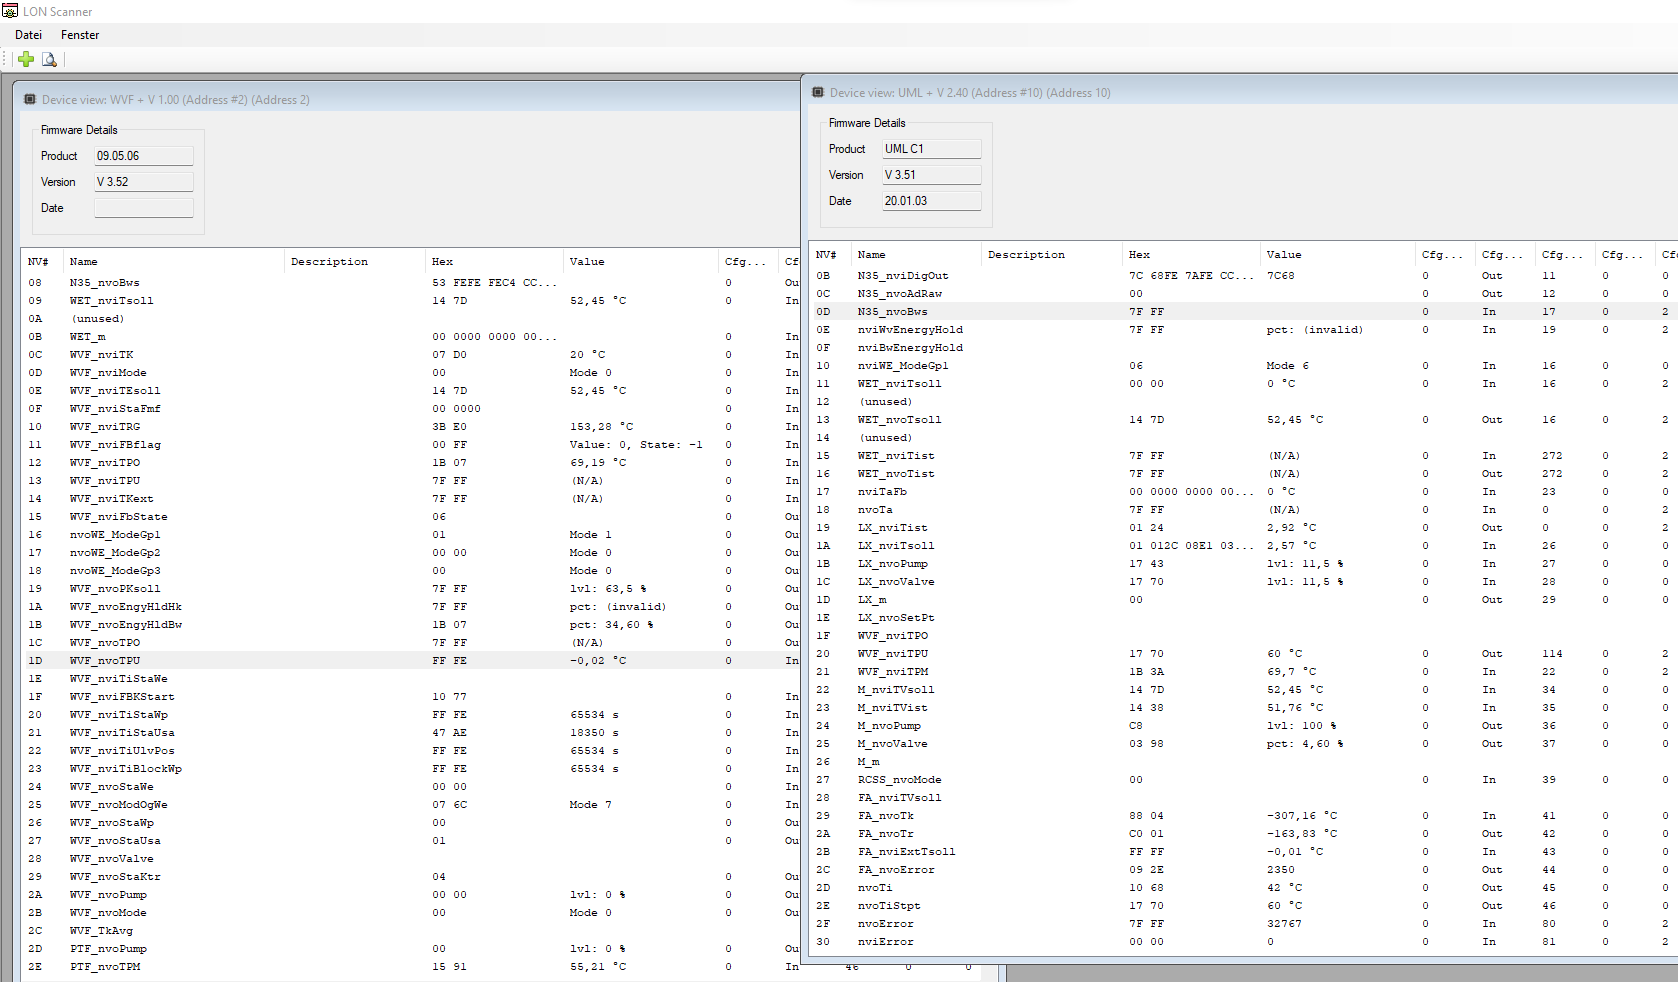The image size is (1678, 982).
Task: Select row WVF_nviMode
Action: tap(412, 373)
